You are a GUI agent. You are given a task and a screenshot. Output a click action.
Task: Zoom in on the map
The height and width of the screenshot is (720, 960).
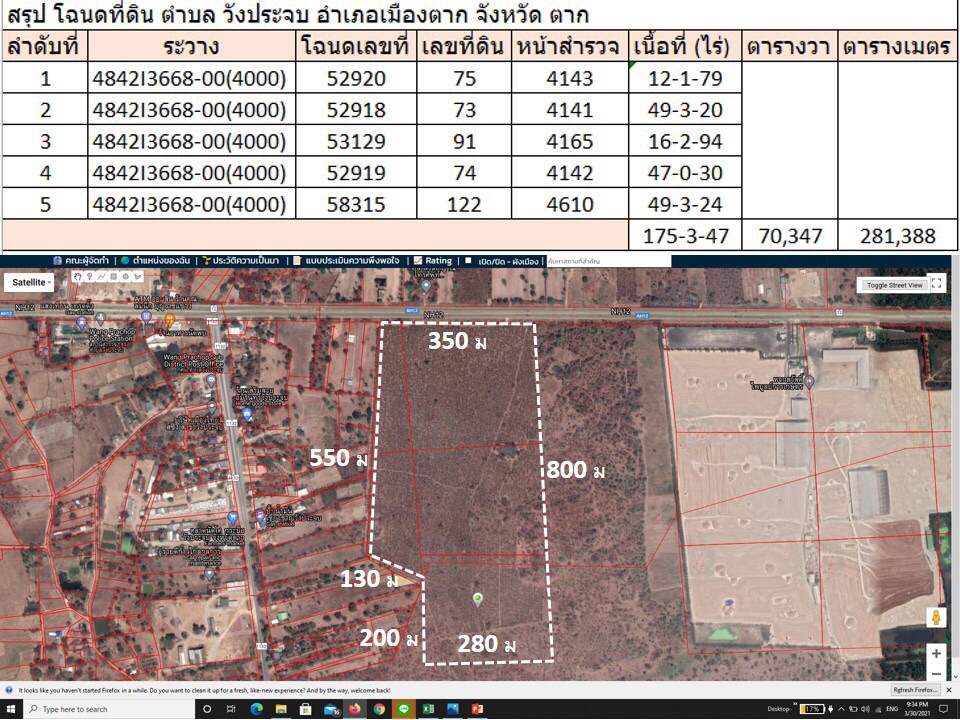point(936,654)
